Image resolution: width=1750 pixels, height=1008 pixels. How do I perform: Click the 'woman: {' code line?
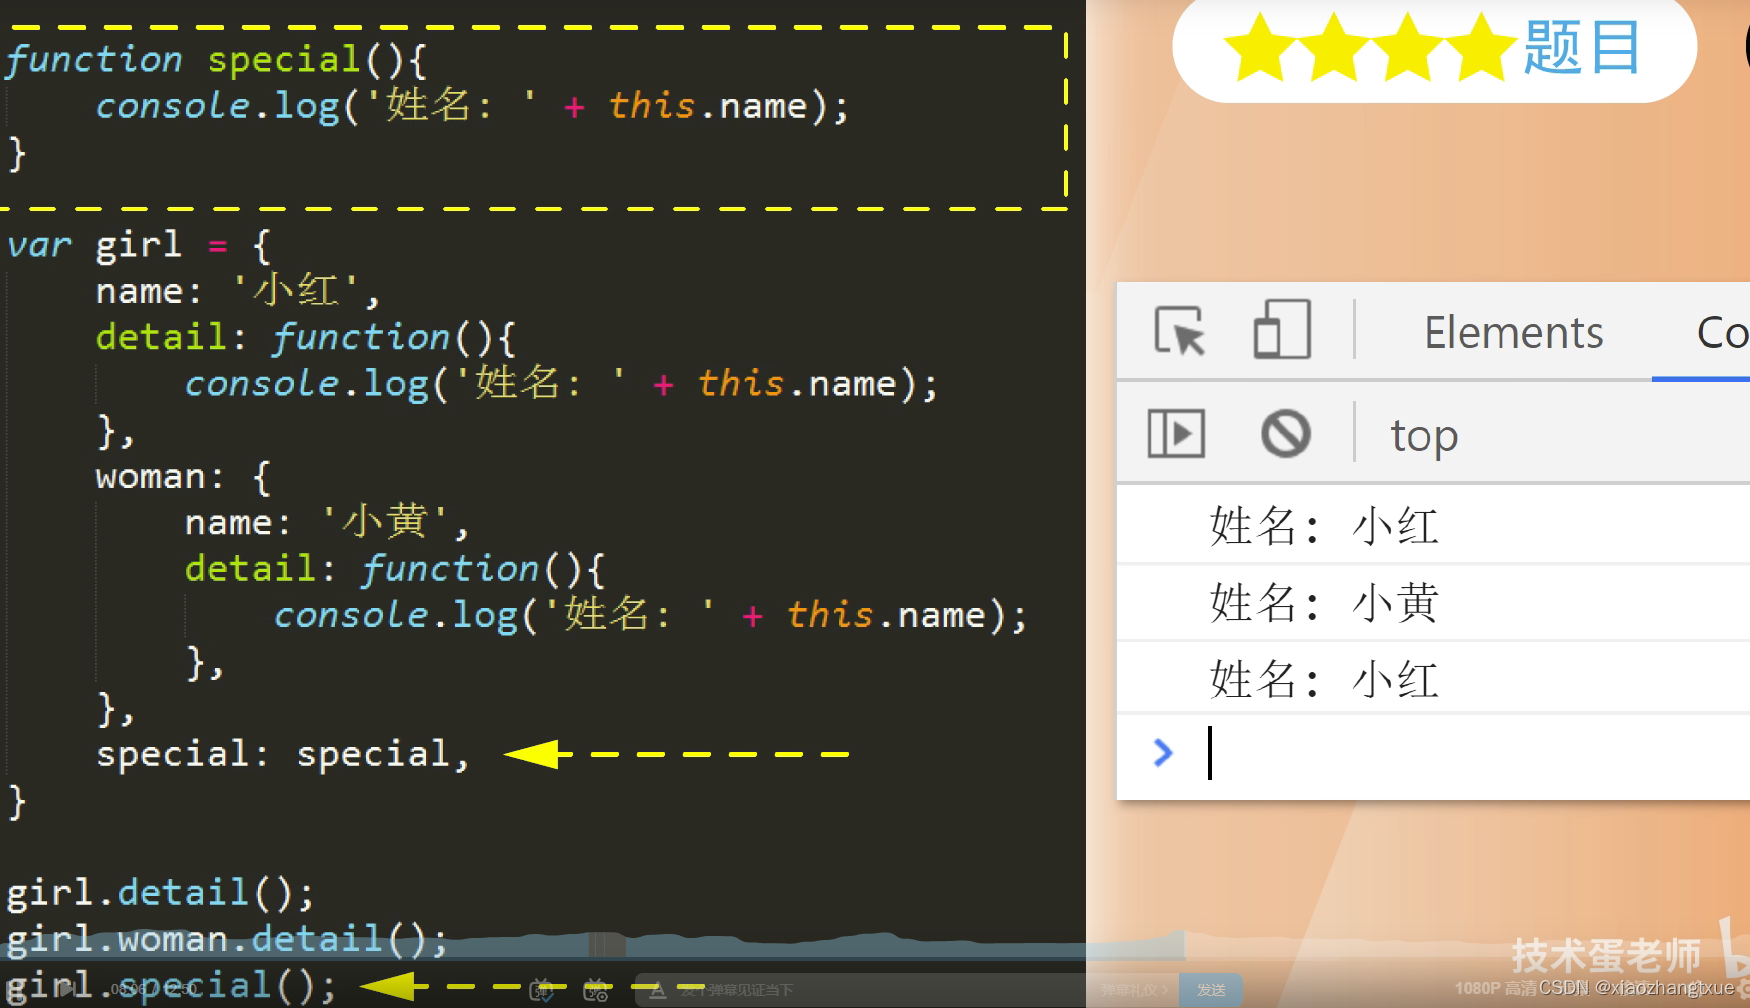[x=183, y=476]
